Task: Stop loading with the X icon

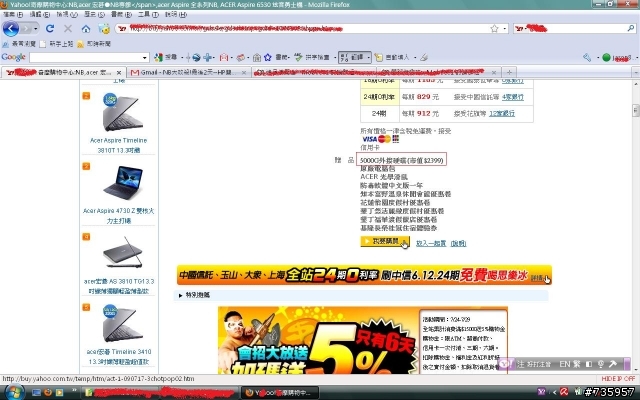Action: pyautogui.click(x=68, y=29)
